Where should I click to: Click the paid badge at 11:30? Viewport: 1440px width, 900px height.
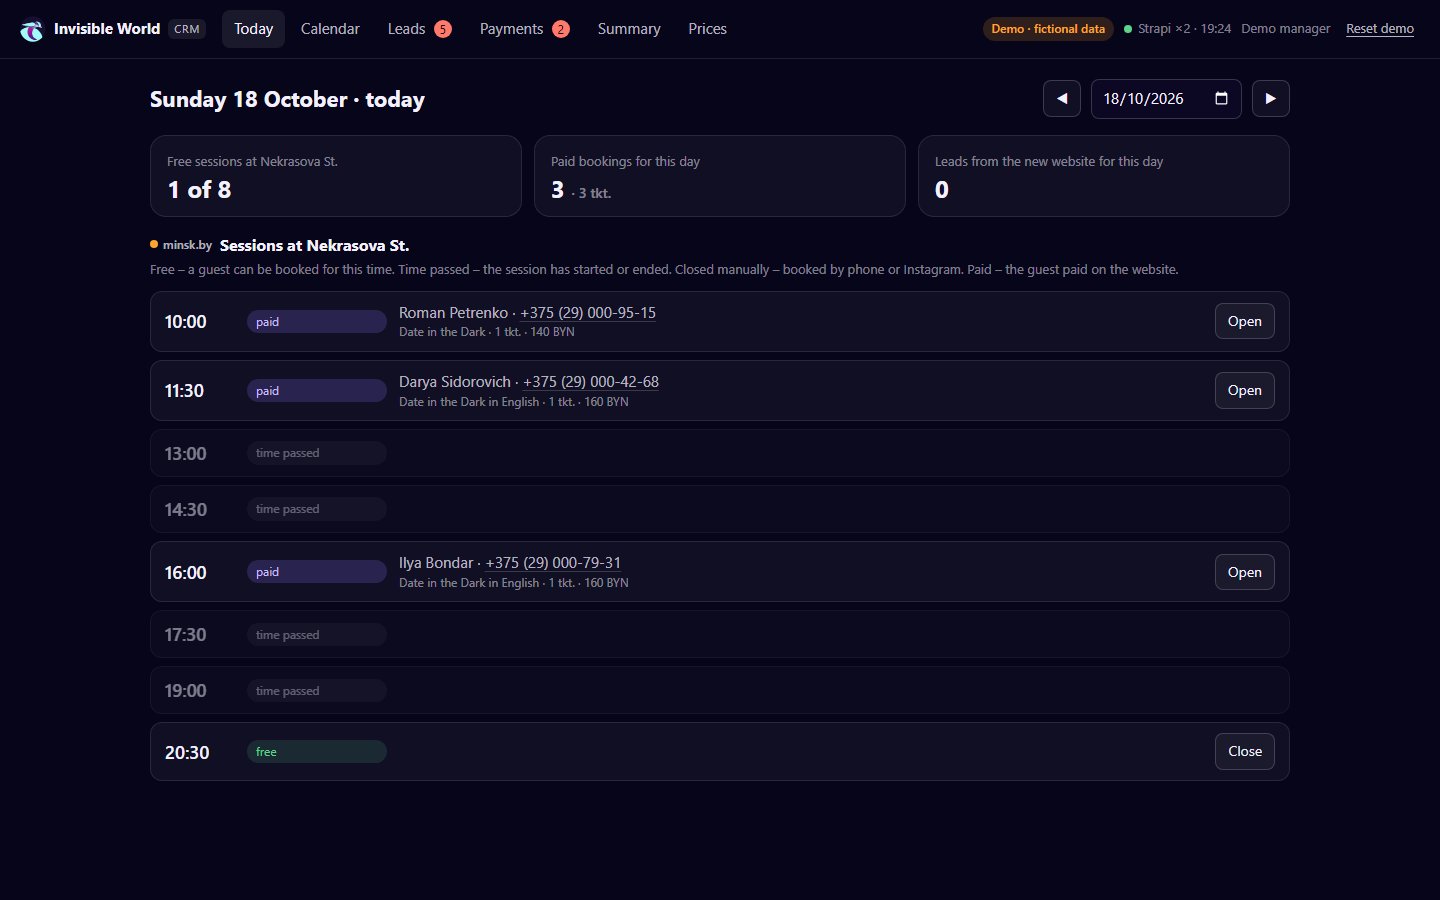click(317, 390)
